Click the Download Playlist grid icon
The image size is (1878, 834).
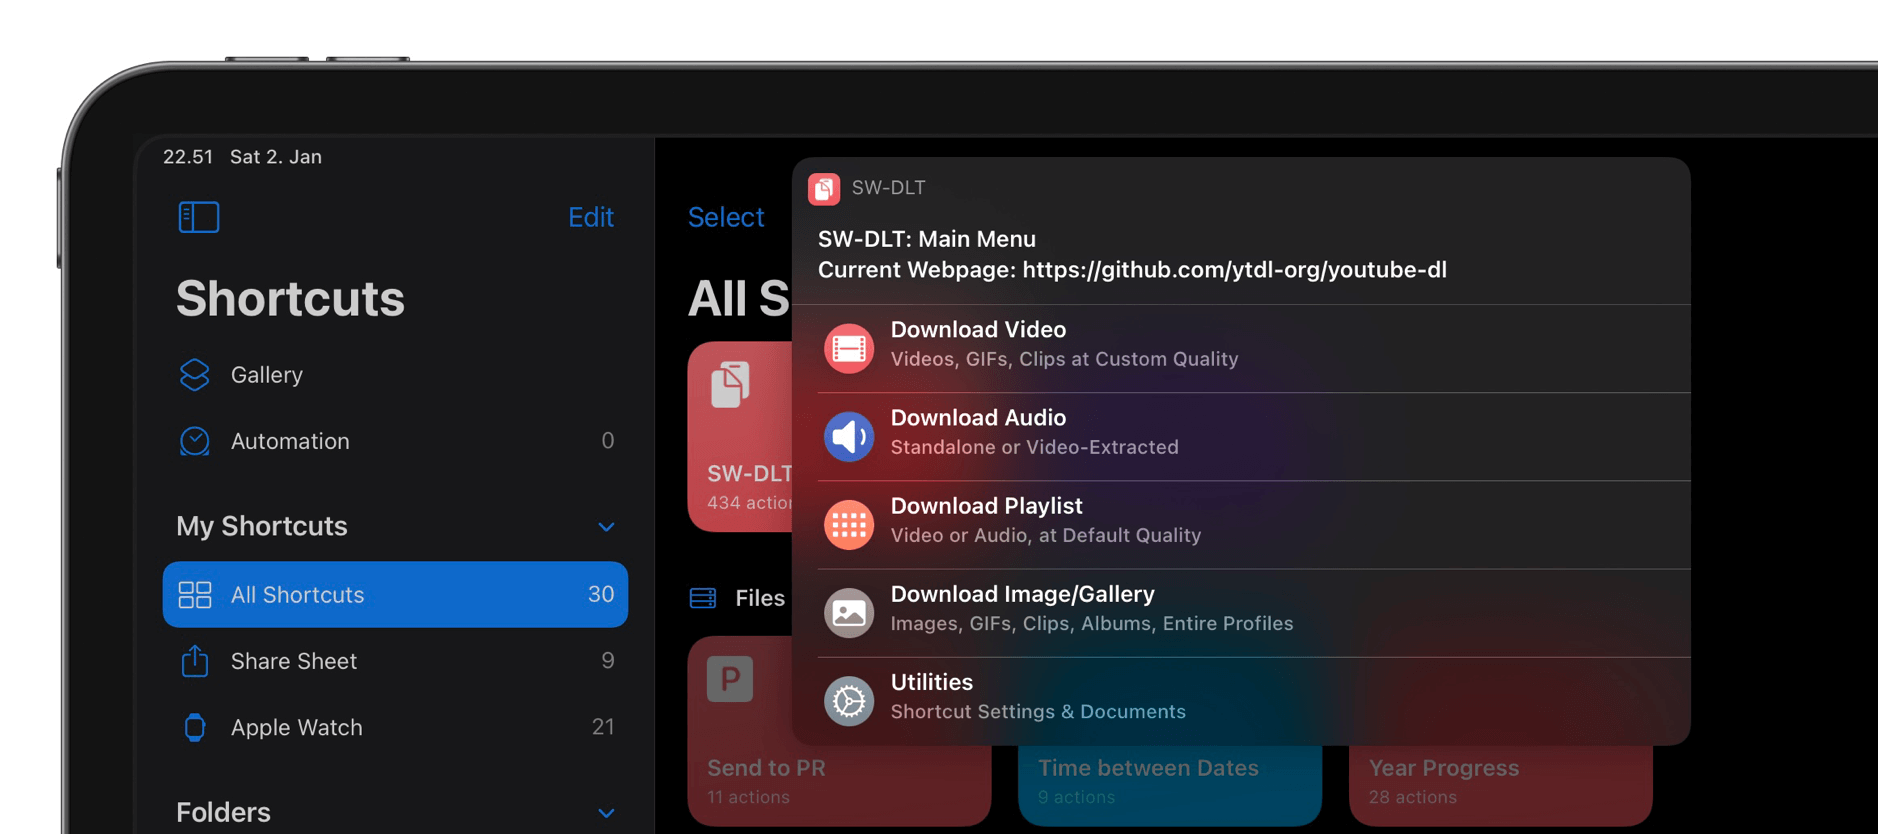click(x=848, y=524)
